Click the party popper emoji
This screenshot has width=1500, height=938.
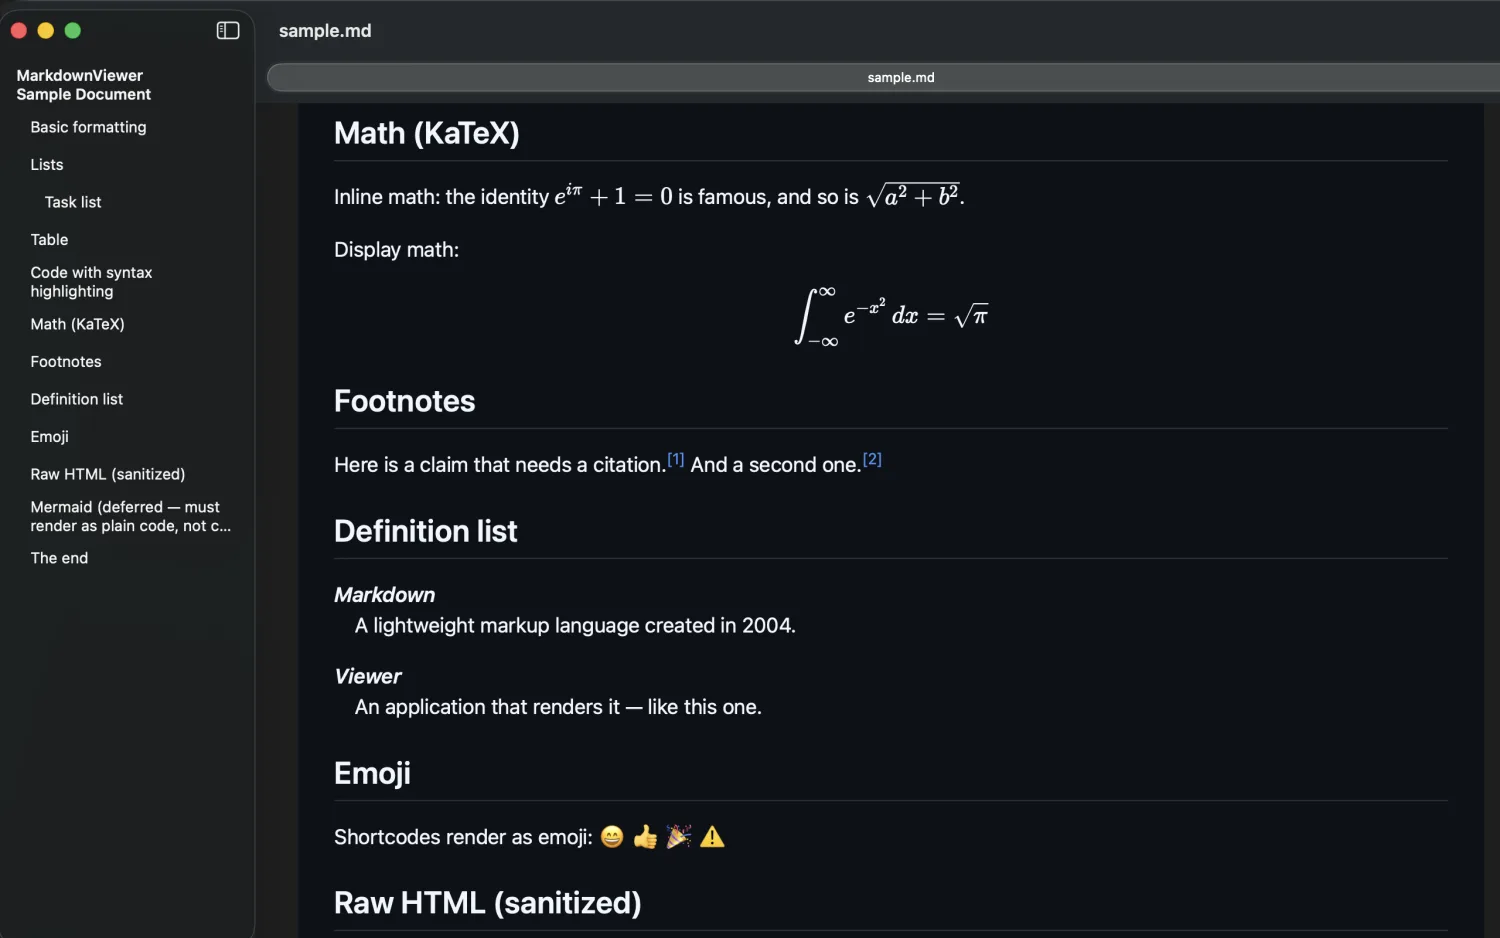pos(679,837)
